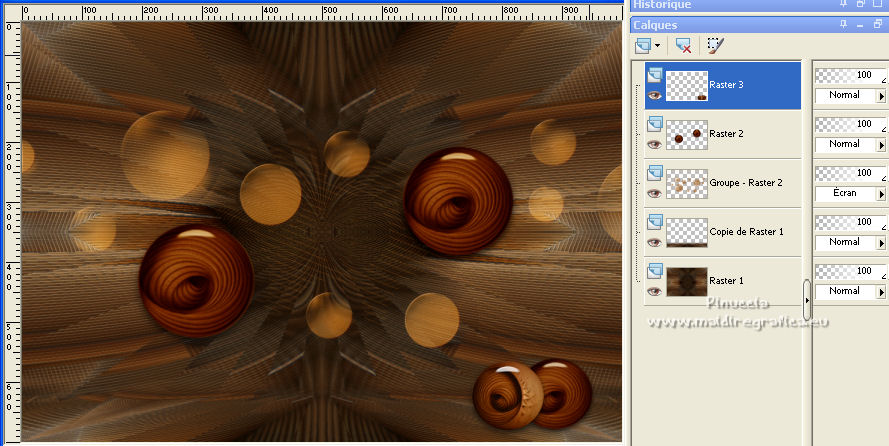Click the layer type icon of Raster 1

pyautogui.click(x=655, y=270)
